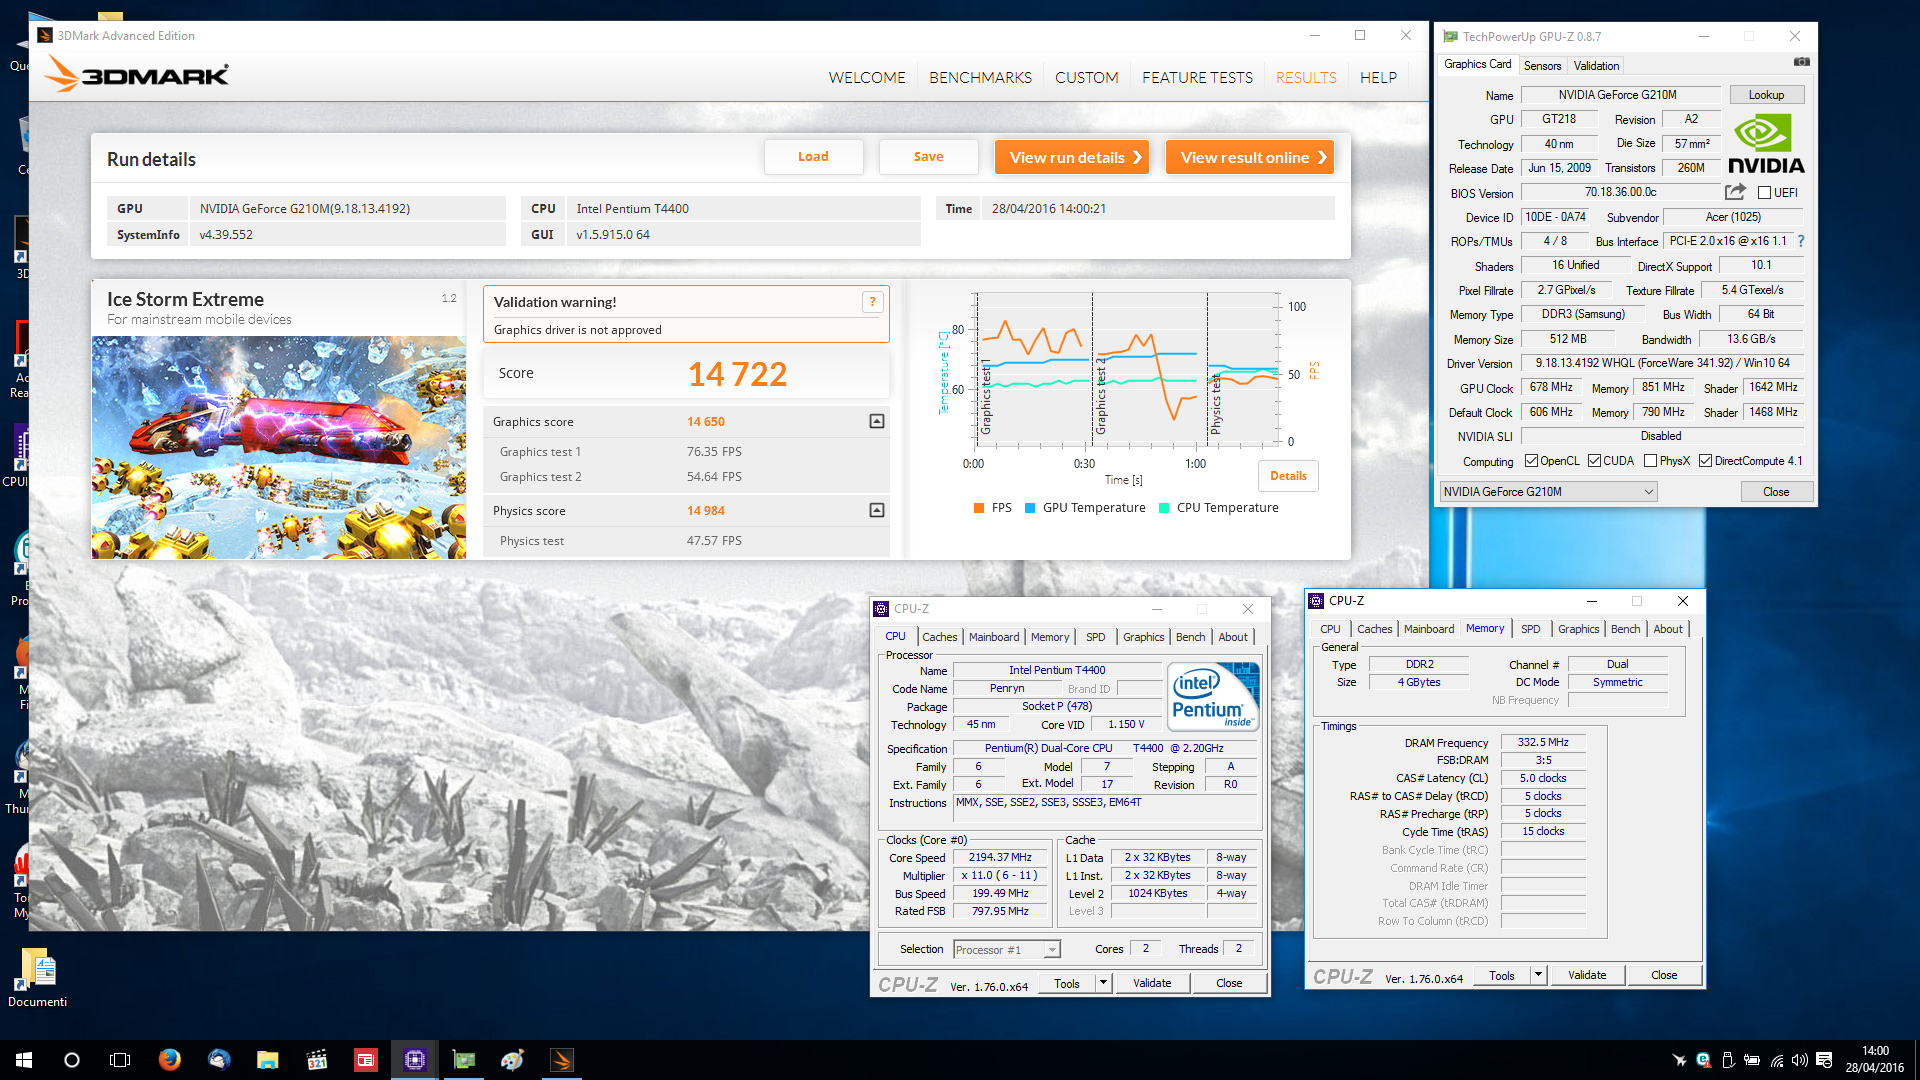Image resolution: width=1920 pixels, height=1080 pixels.
Task: Click the Paint palette taskbar icon
Action: coord(513,1060)
